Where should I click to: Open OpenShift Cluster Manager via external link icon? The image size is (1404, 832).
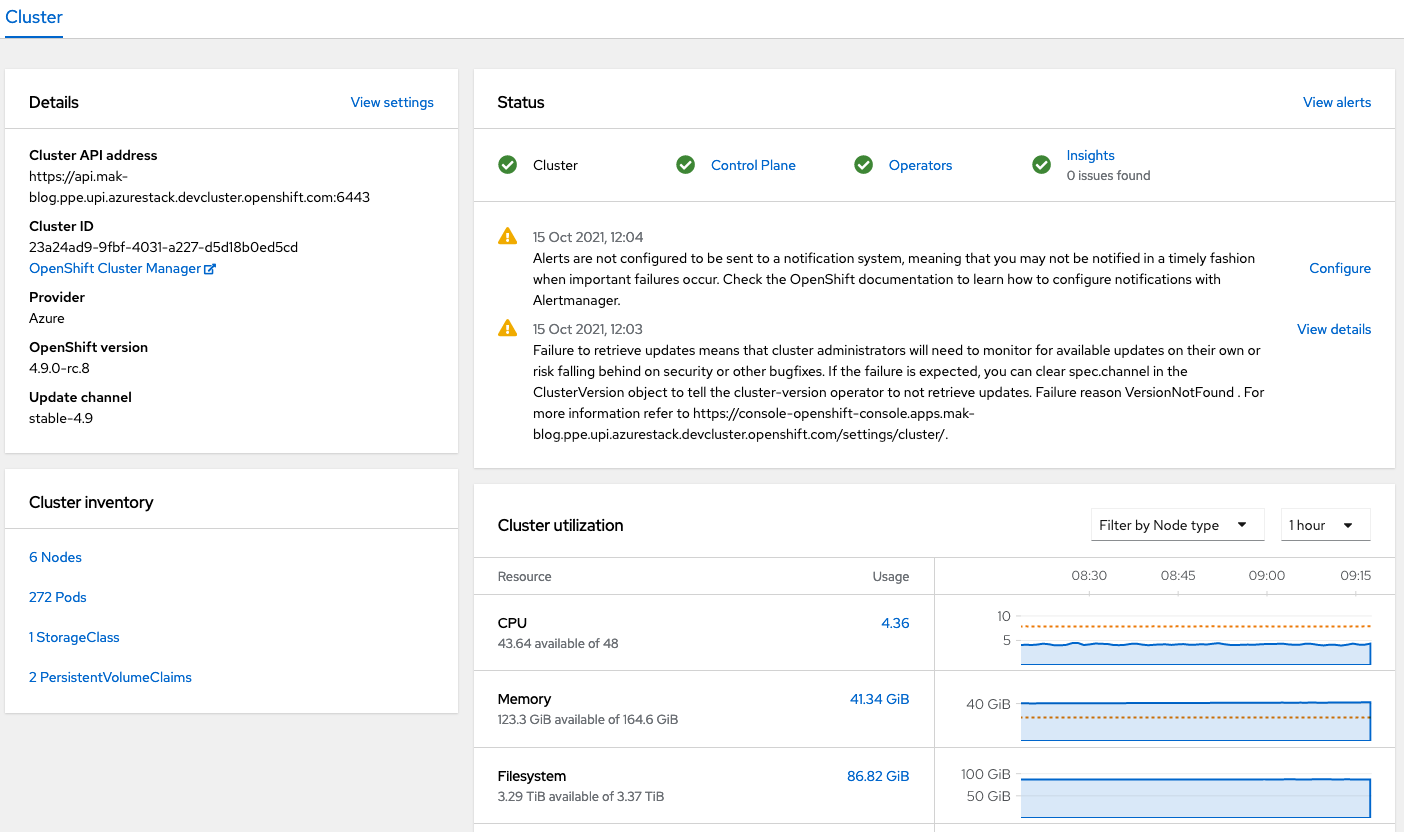(208, 267)
